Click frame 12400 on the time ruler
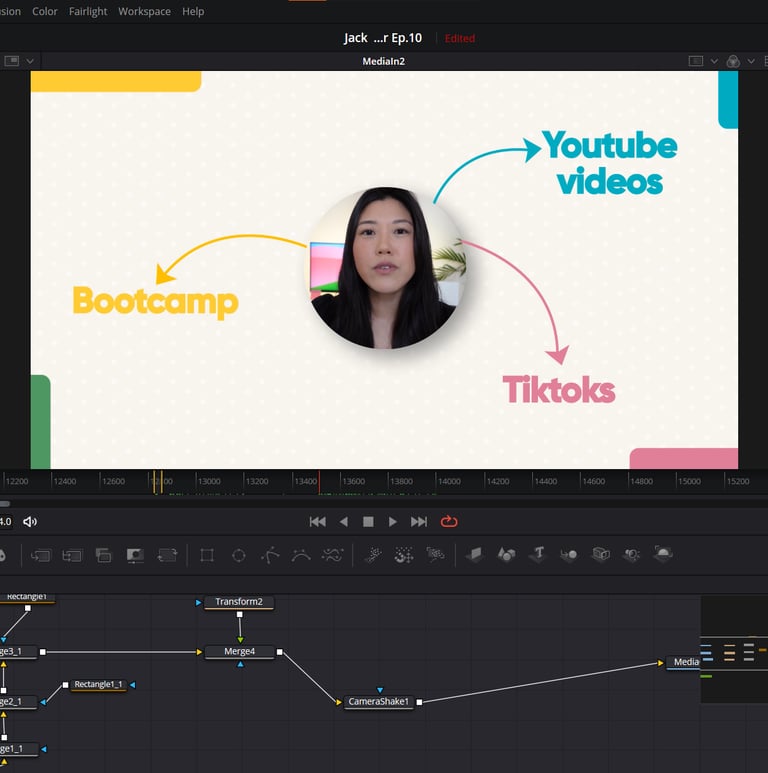This screenshot has height=773, width=768. [x=65, y=481]
